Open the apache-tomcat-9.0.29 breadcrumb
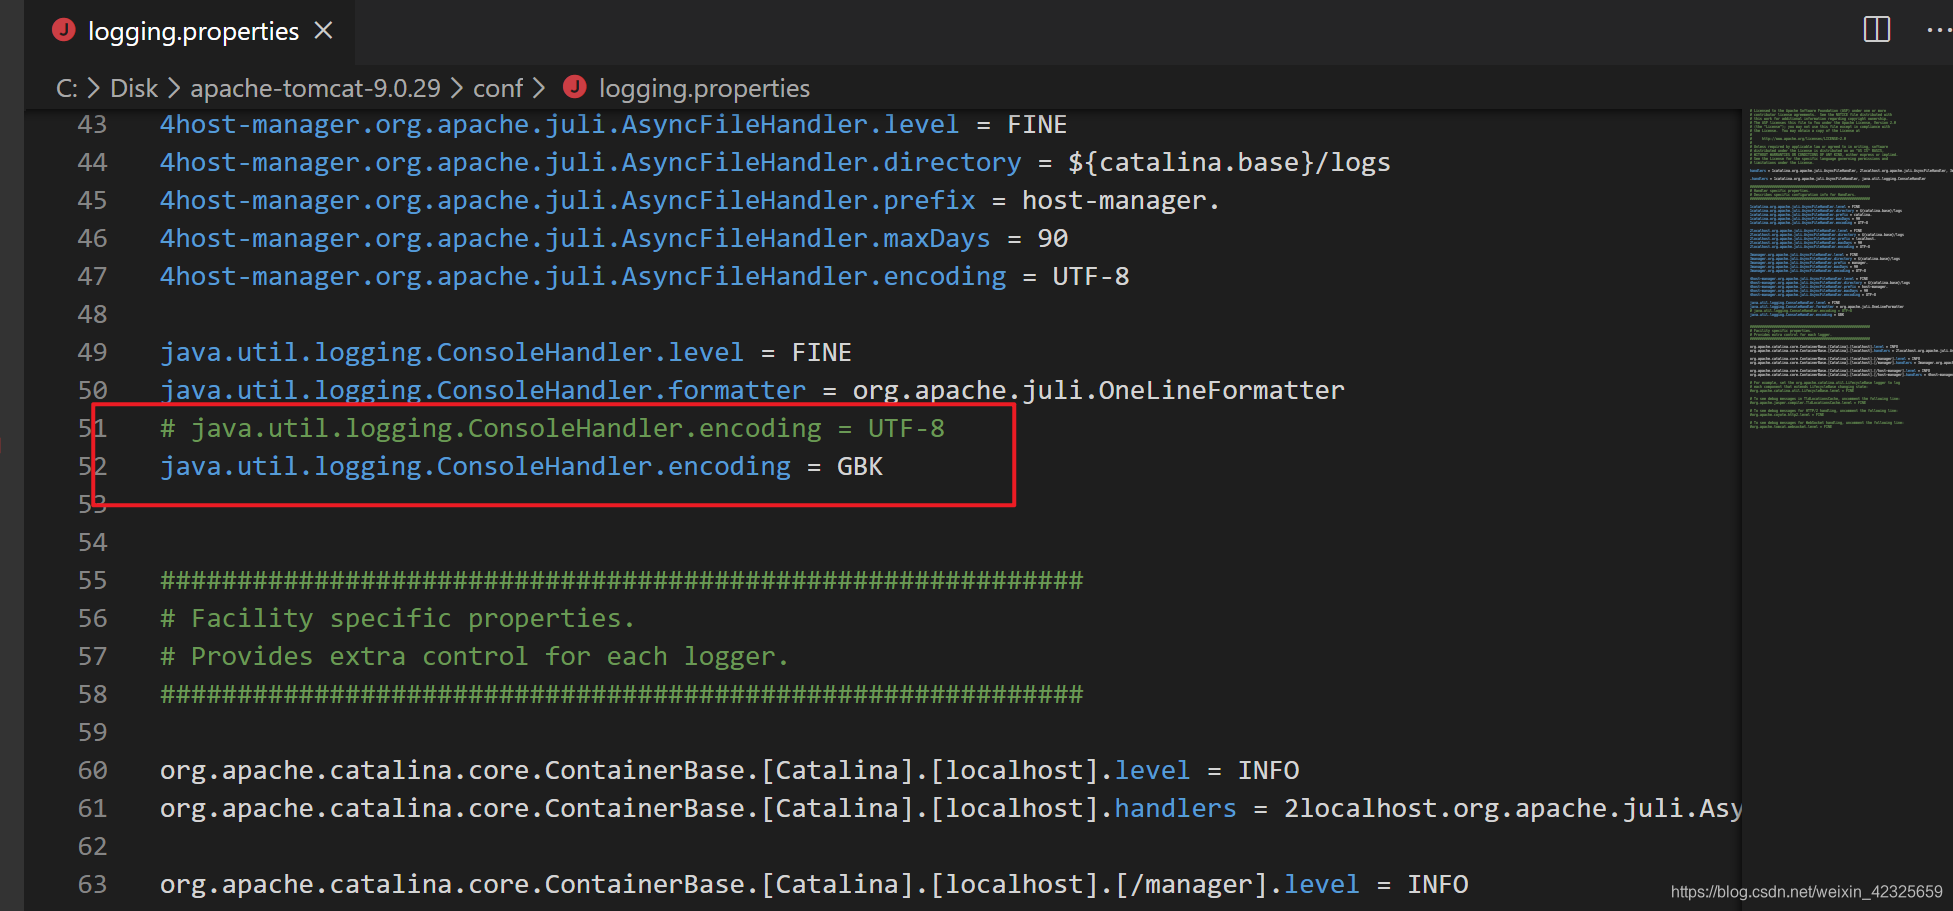The width and height of the screenshot is (1953, 911). (315, 88)
